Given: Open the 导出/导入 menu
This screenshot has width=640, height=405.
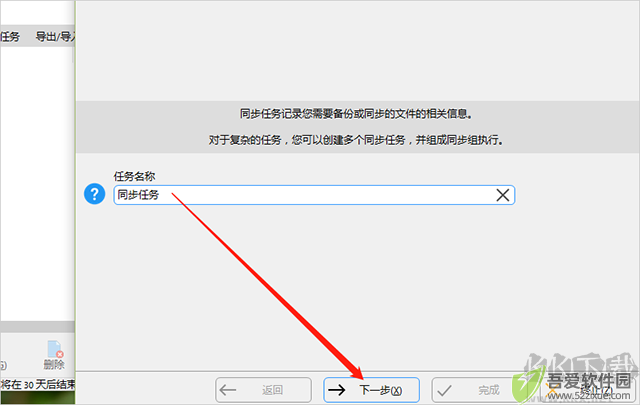Looking at the screenshot, I should coord(55,37).
